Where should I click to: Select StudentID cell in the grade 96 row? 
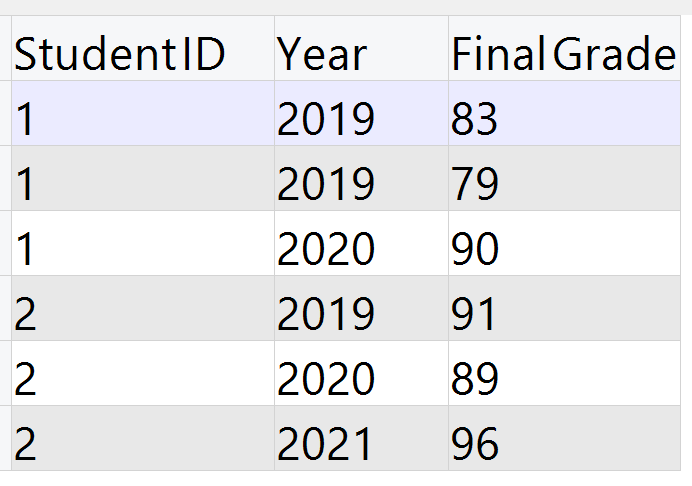click(26, 445)
